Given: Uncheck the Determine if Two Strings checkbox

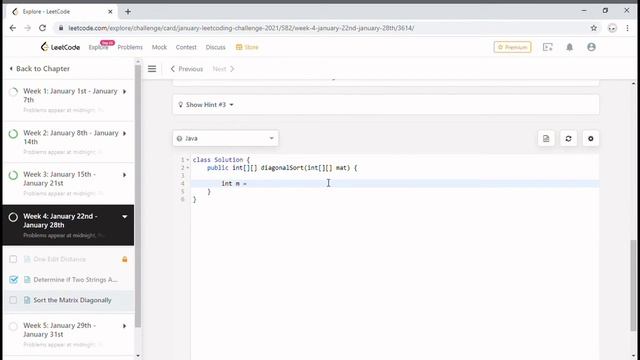Looking at the screenshot, I should [x=13, y=280].
